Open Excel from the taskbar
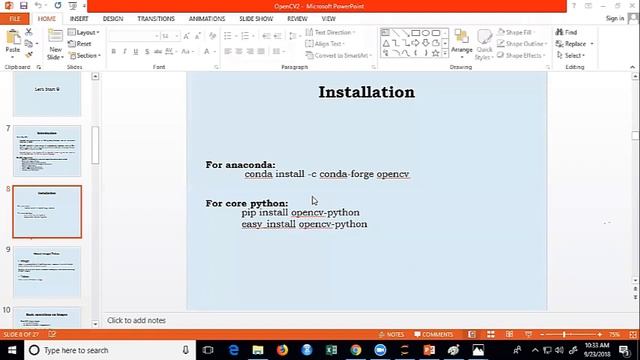640x360 pixels. pos(331,350)
